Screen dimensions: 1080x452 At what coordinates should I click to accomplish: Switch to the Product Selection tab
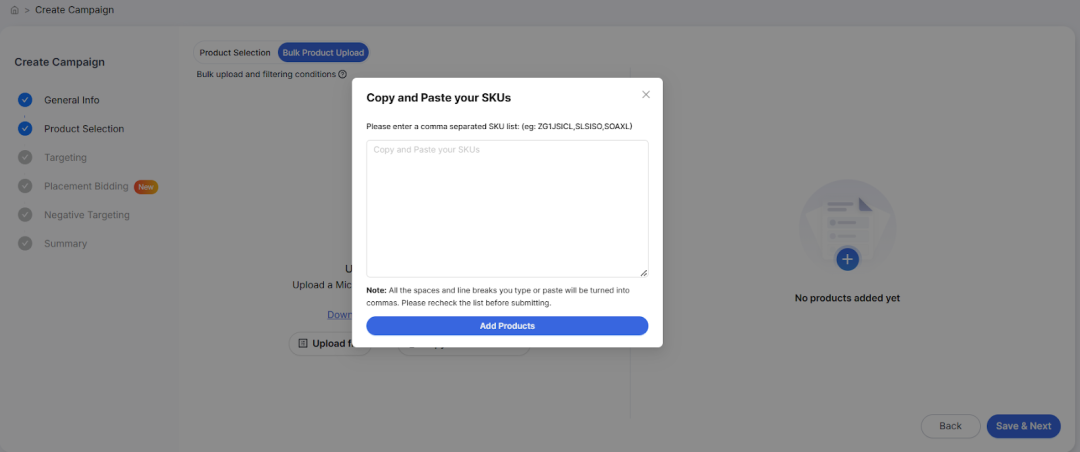(x=235, y=53)
